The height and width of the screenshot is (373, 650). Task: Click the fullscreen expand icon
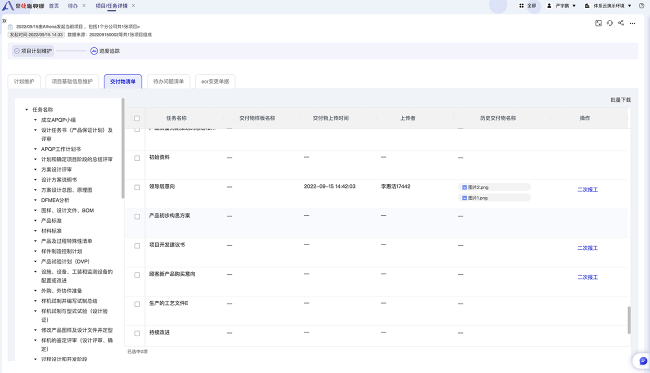coord(598,23)
